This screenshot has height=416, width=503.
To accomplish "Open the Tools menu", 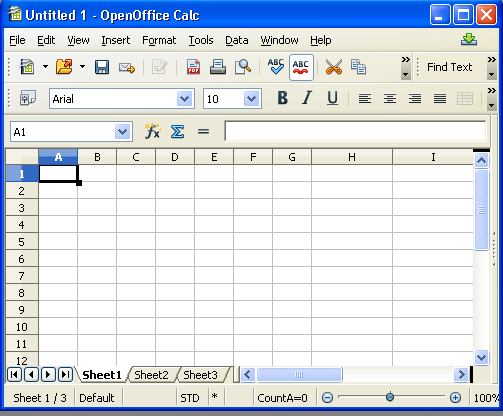I will tap(201, 40).
